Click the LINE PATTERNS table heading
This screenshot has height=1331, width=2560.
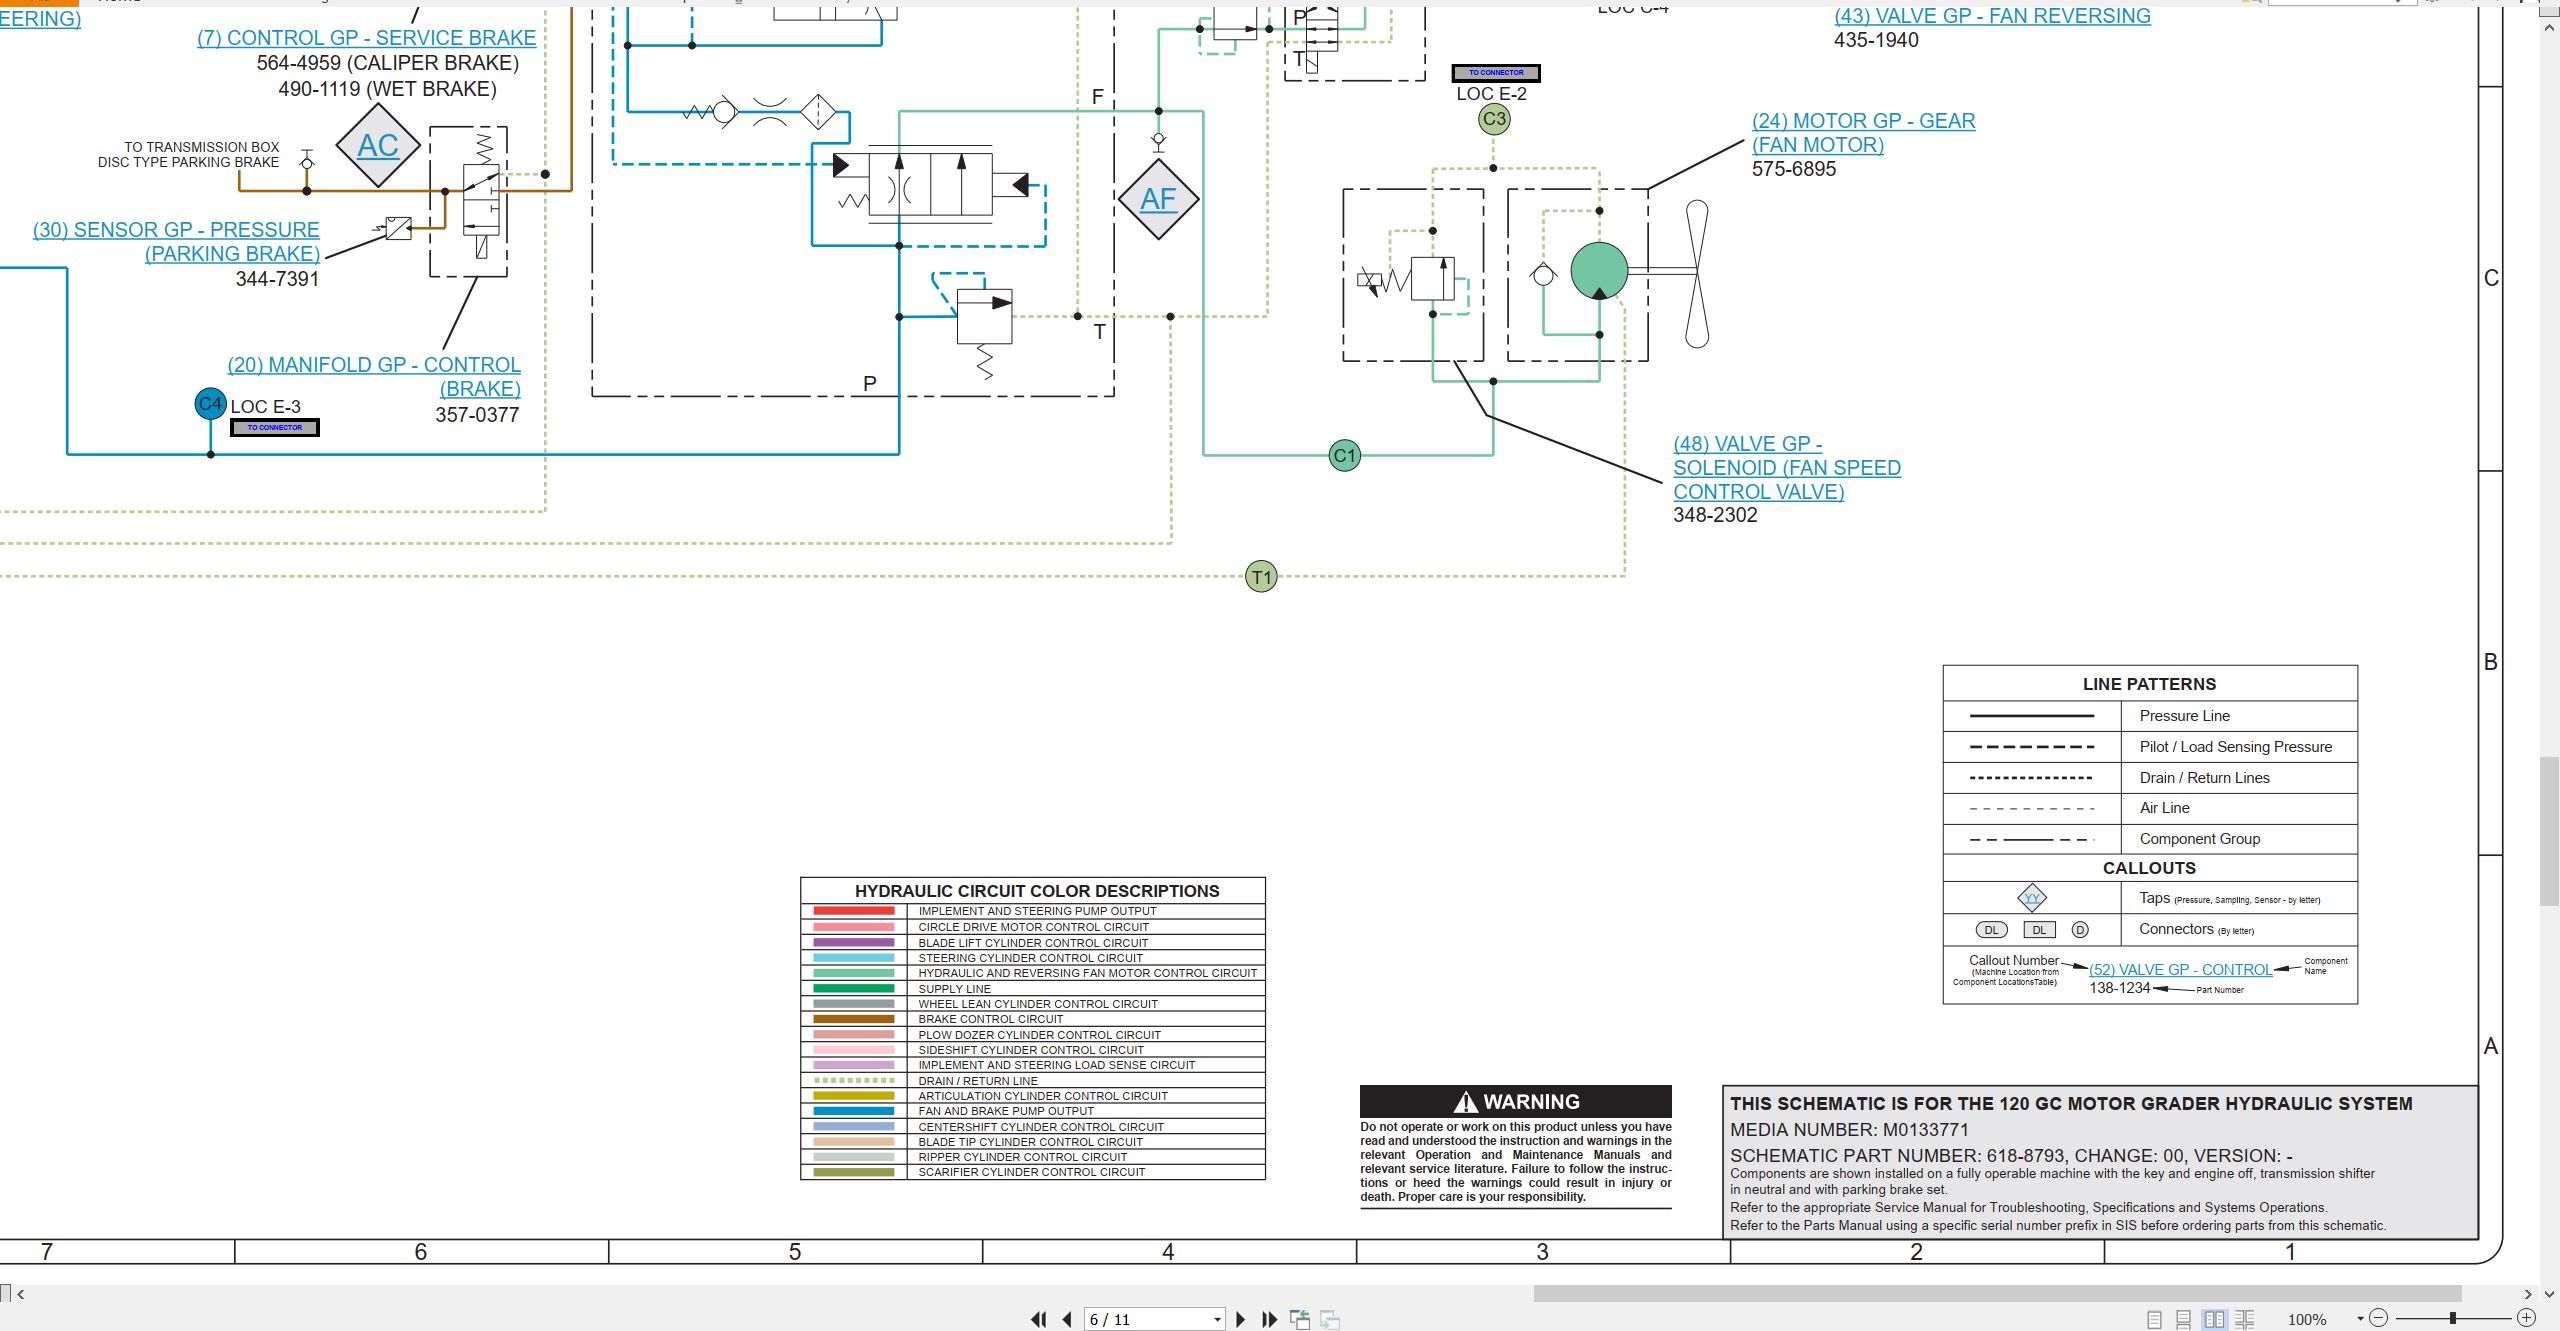(2149, 684)
